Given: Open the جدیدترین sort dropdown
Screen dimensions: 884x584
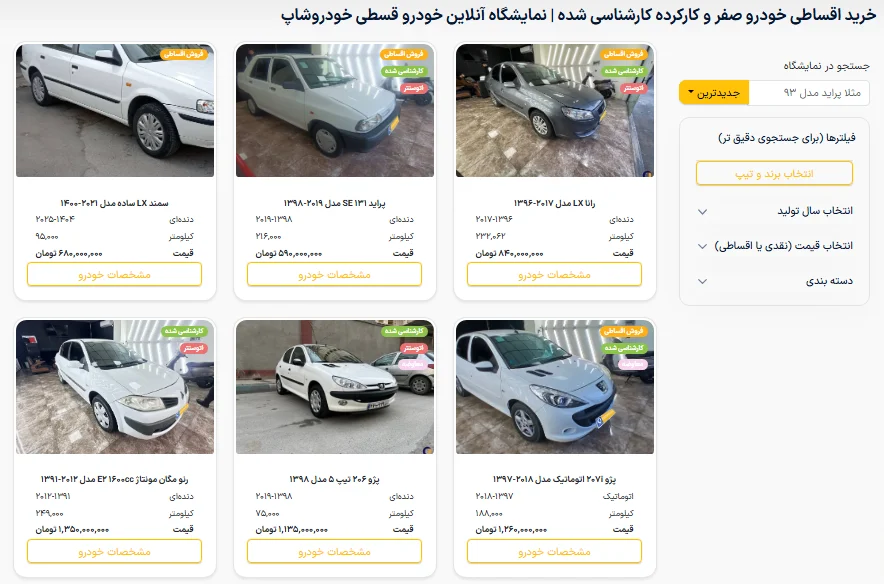Looking at the screenshot, I should (714, 92).
